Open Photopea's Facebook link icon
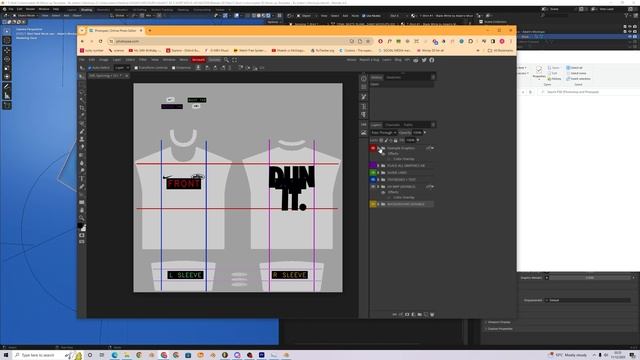The width and height of the screenshot is (640, 360). 432,60
